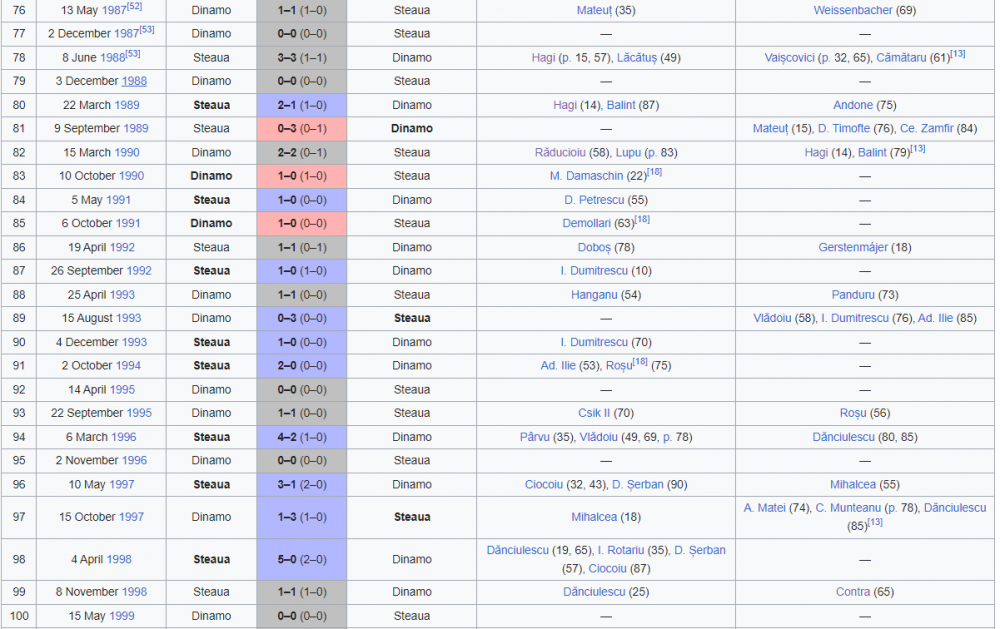1000x629 pixels.
Task: Select the 1–3 (1–0) score cell
Action: 302,517
